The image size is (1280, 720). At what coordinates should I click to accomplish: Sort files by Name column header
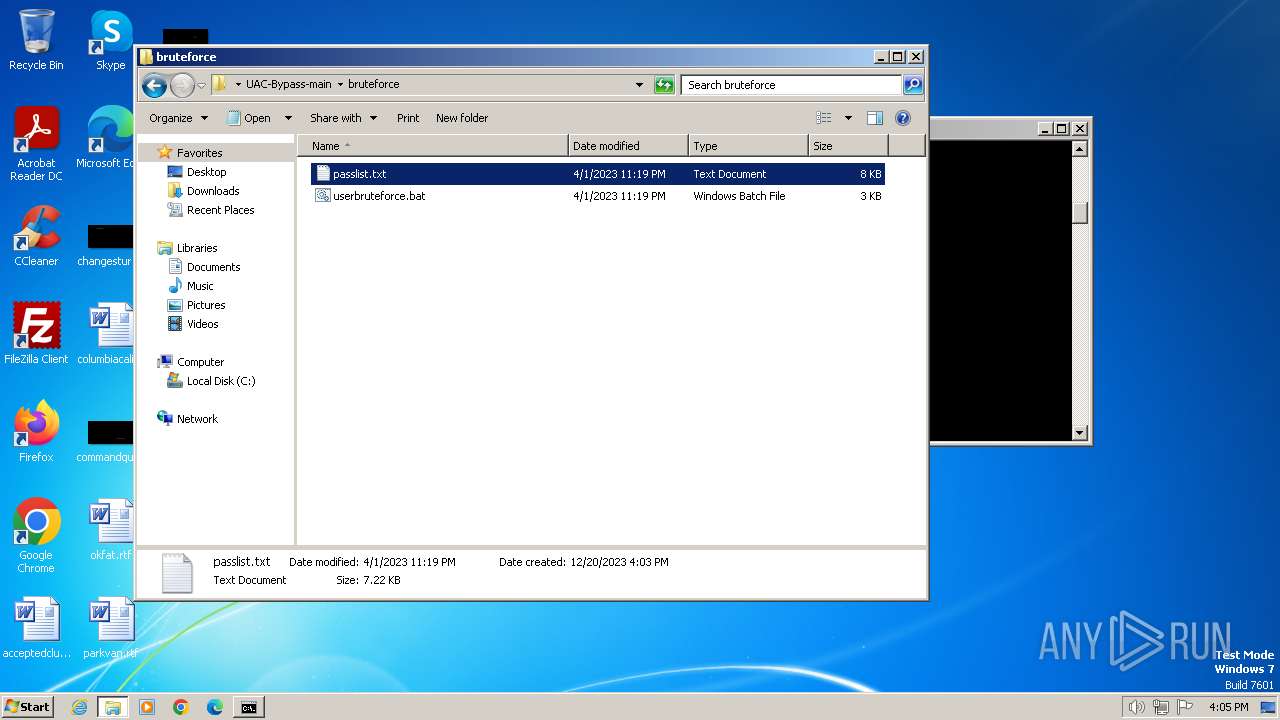432,146
